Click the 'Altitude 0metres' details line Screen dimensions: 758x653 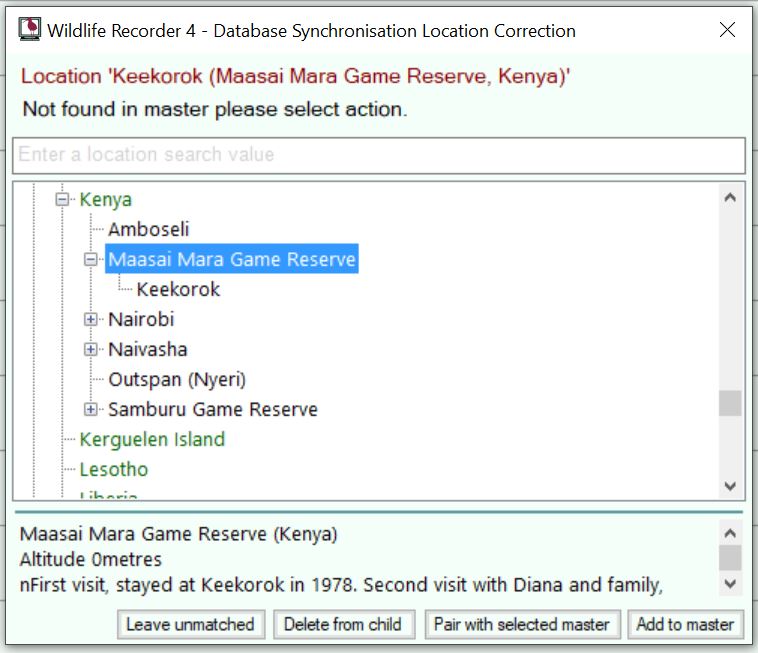pyautogui.click(x=90, y=559)
